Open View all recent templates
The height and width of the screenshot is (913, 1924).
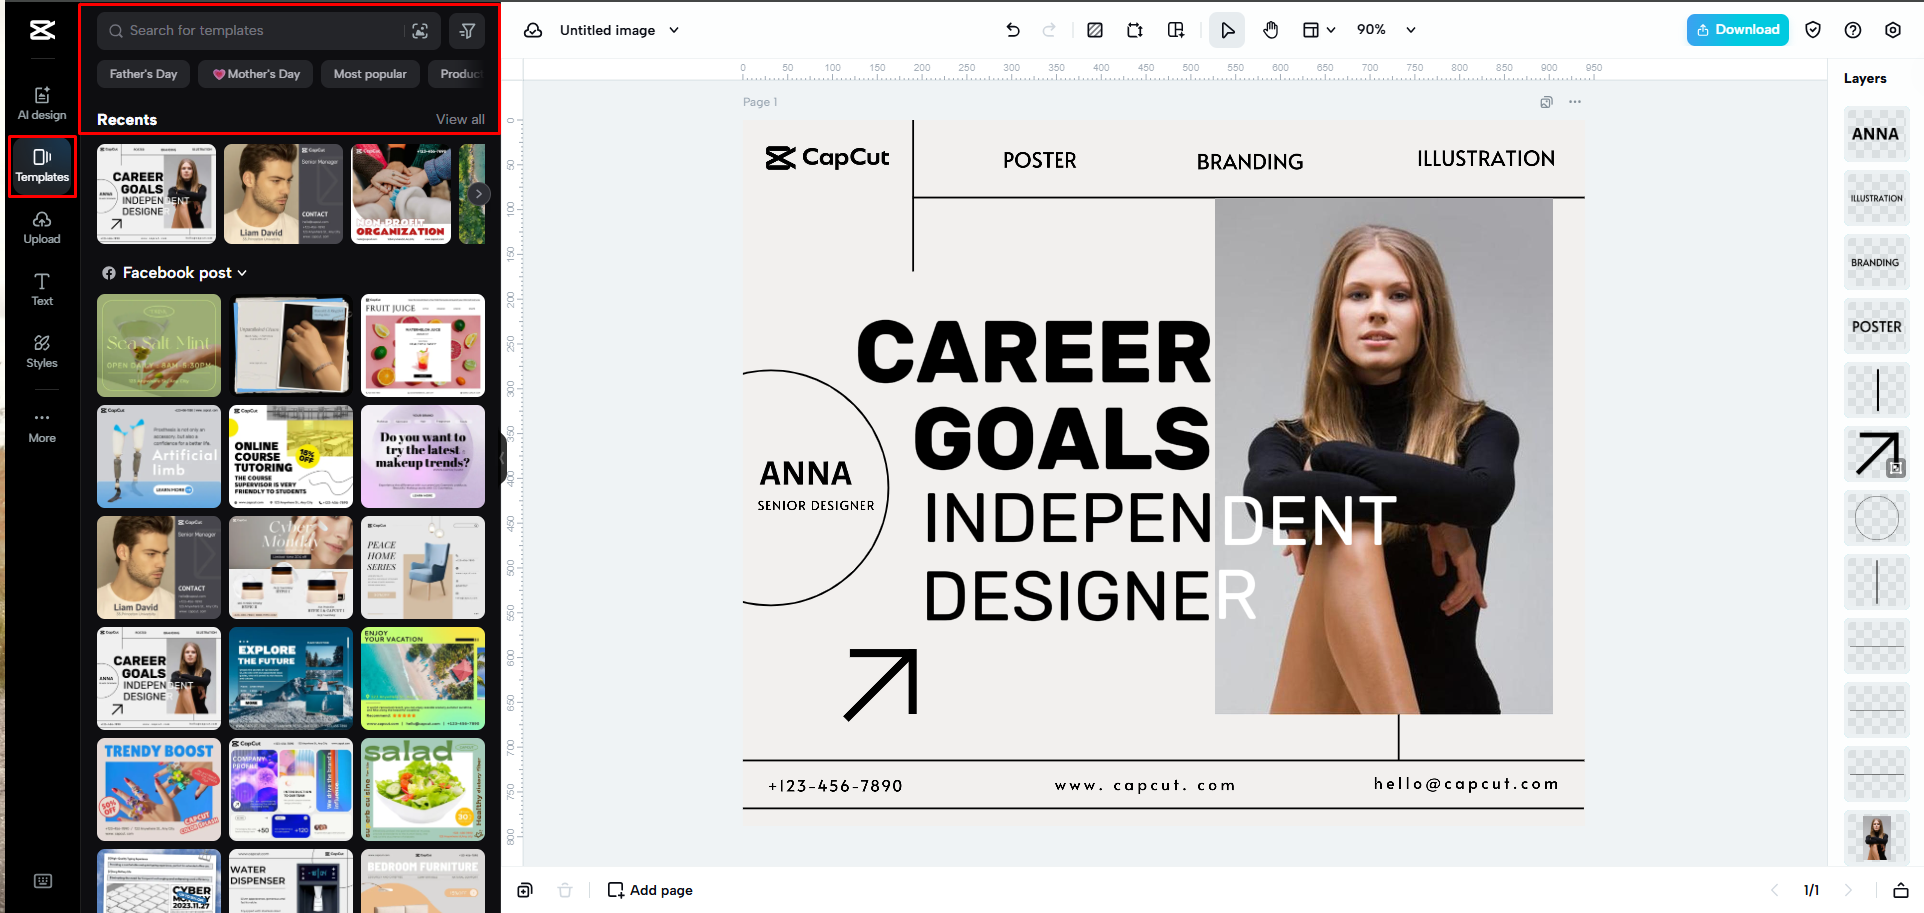459,119
